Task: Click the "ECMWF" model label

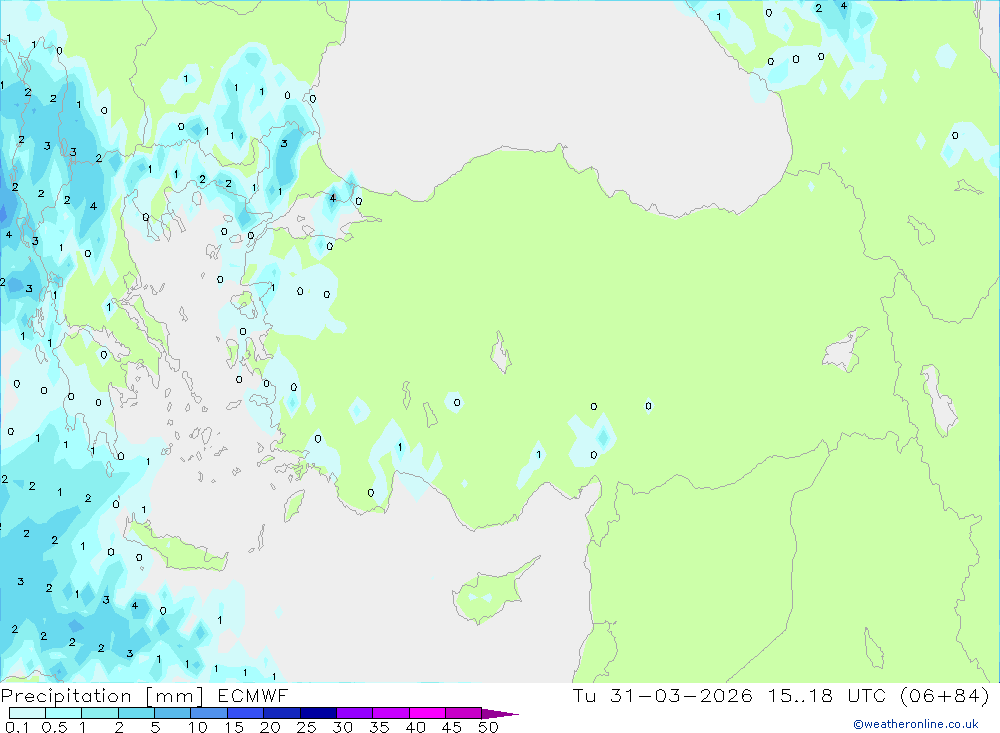Action: click(253, 695)
